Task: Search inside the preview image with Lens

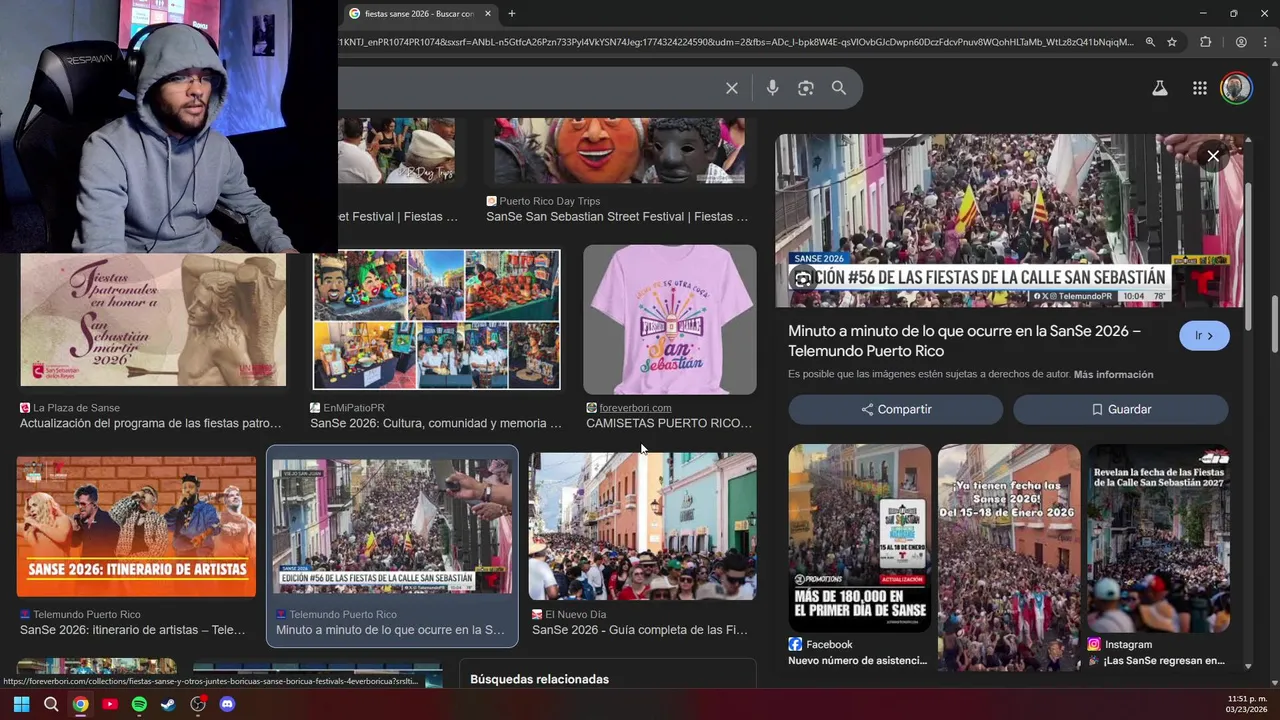Action: coord(802,280)
